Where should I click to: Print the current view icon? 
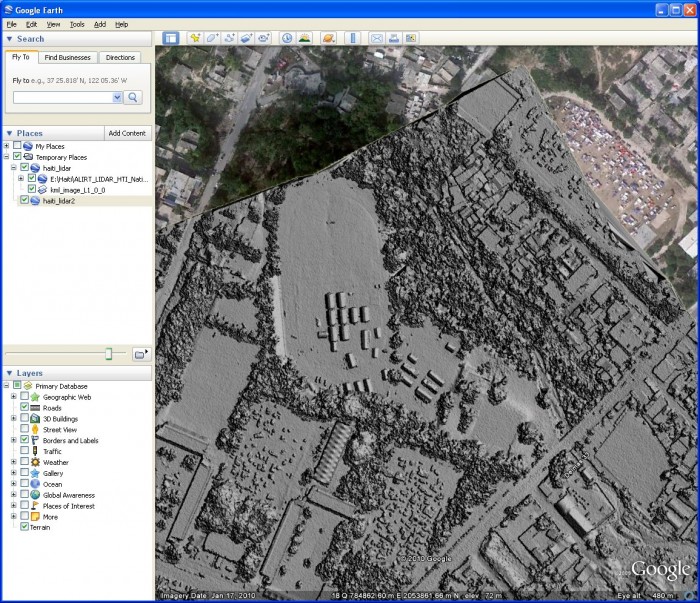coord(394,38)
